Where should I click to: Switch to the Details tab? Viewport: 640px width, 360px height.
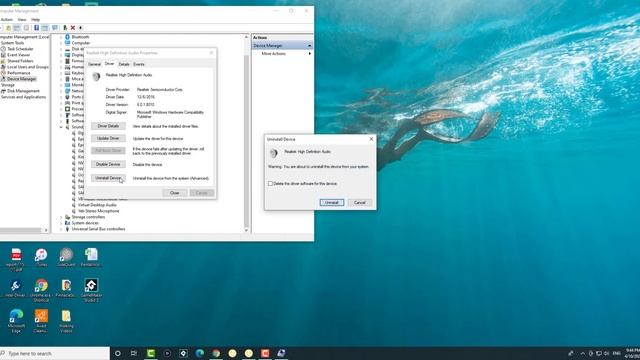click(x=124, y=64)
